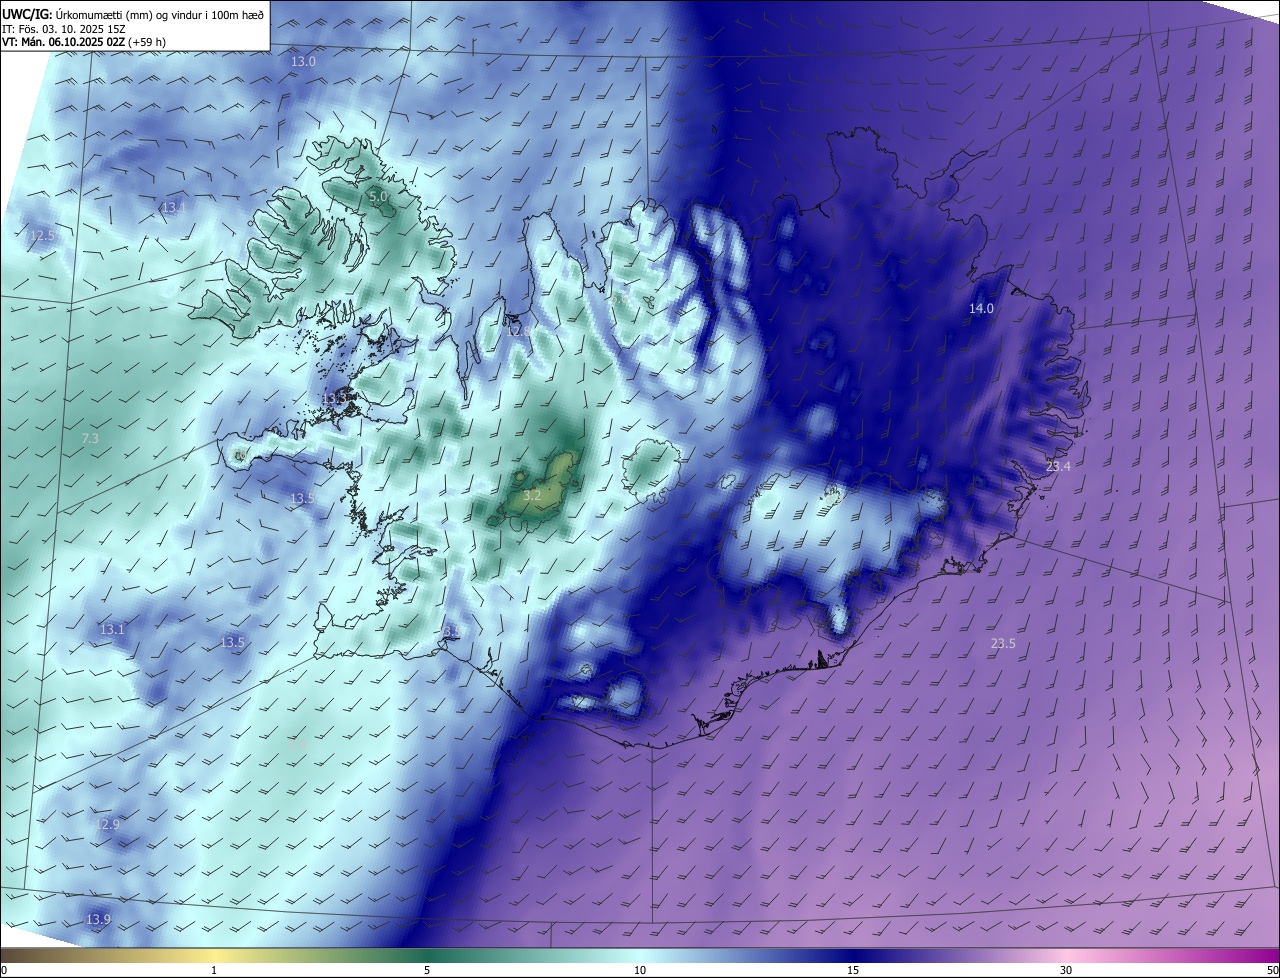The width and height of the screenshot is (1280, 978).
Task: Select the valid time line 'VT: Mán. 06.10.2025 02Z'
Action: 63,42
